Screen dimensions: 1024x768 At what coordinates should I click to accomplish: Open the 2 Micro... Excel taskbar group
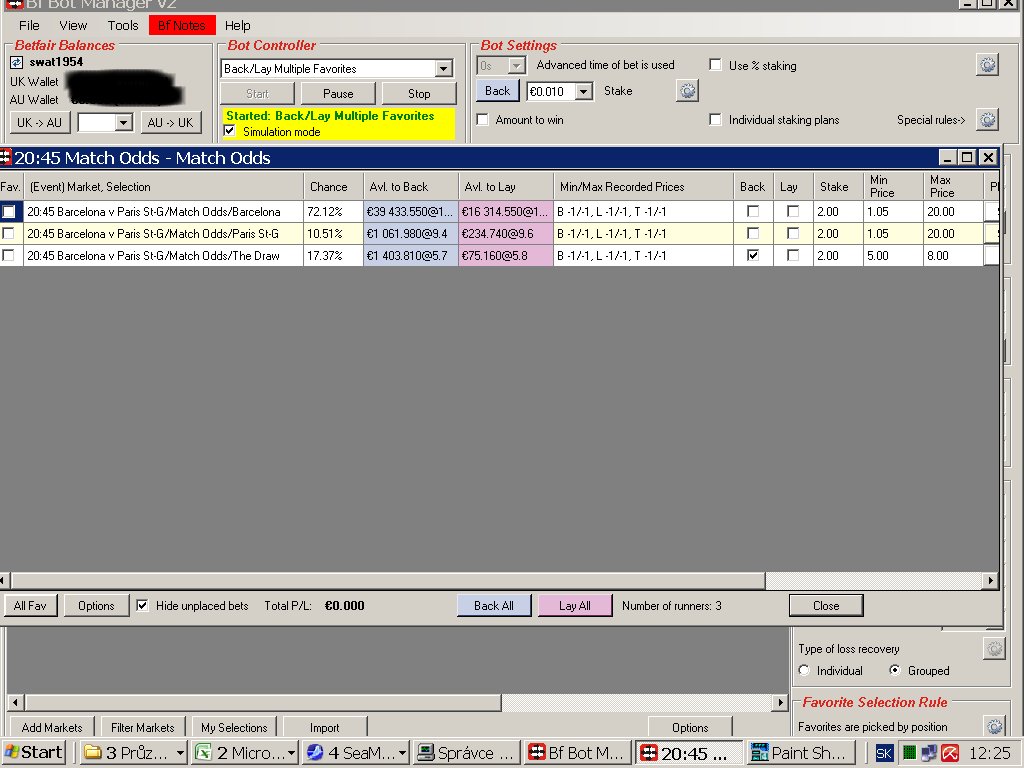coord(246,753)
